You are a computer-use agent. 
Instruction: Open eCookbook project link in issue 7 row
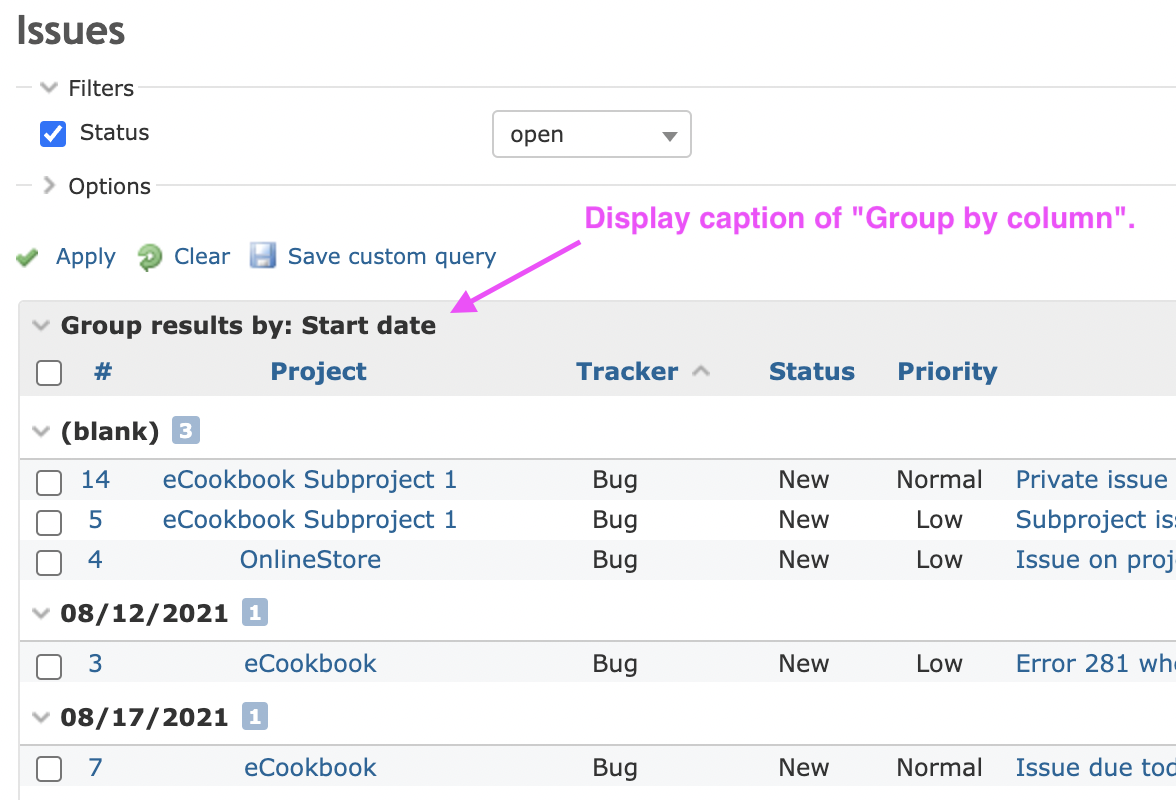[x=310, y=767]
